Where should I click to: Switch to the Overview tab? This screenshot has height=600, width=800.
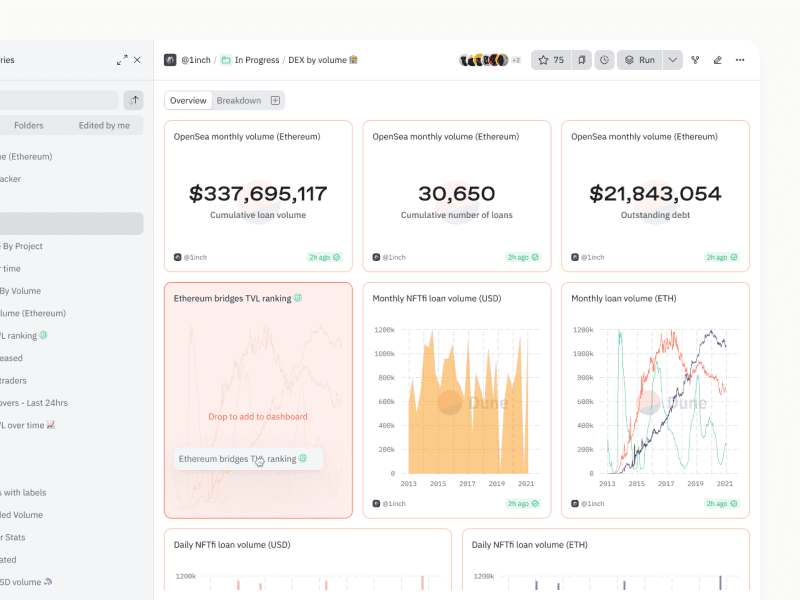[188, 100]
